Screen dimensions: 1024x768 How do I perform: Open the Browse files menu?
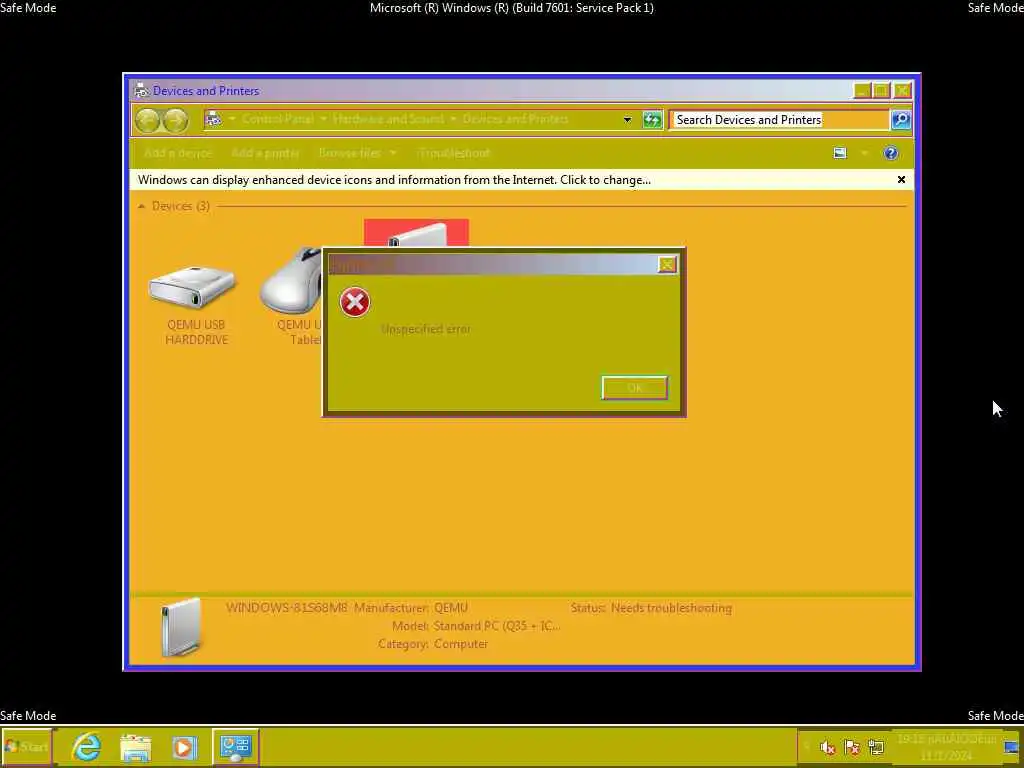point(357,153)
